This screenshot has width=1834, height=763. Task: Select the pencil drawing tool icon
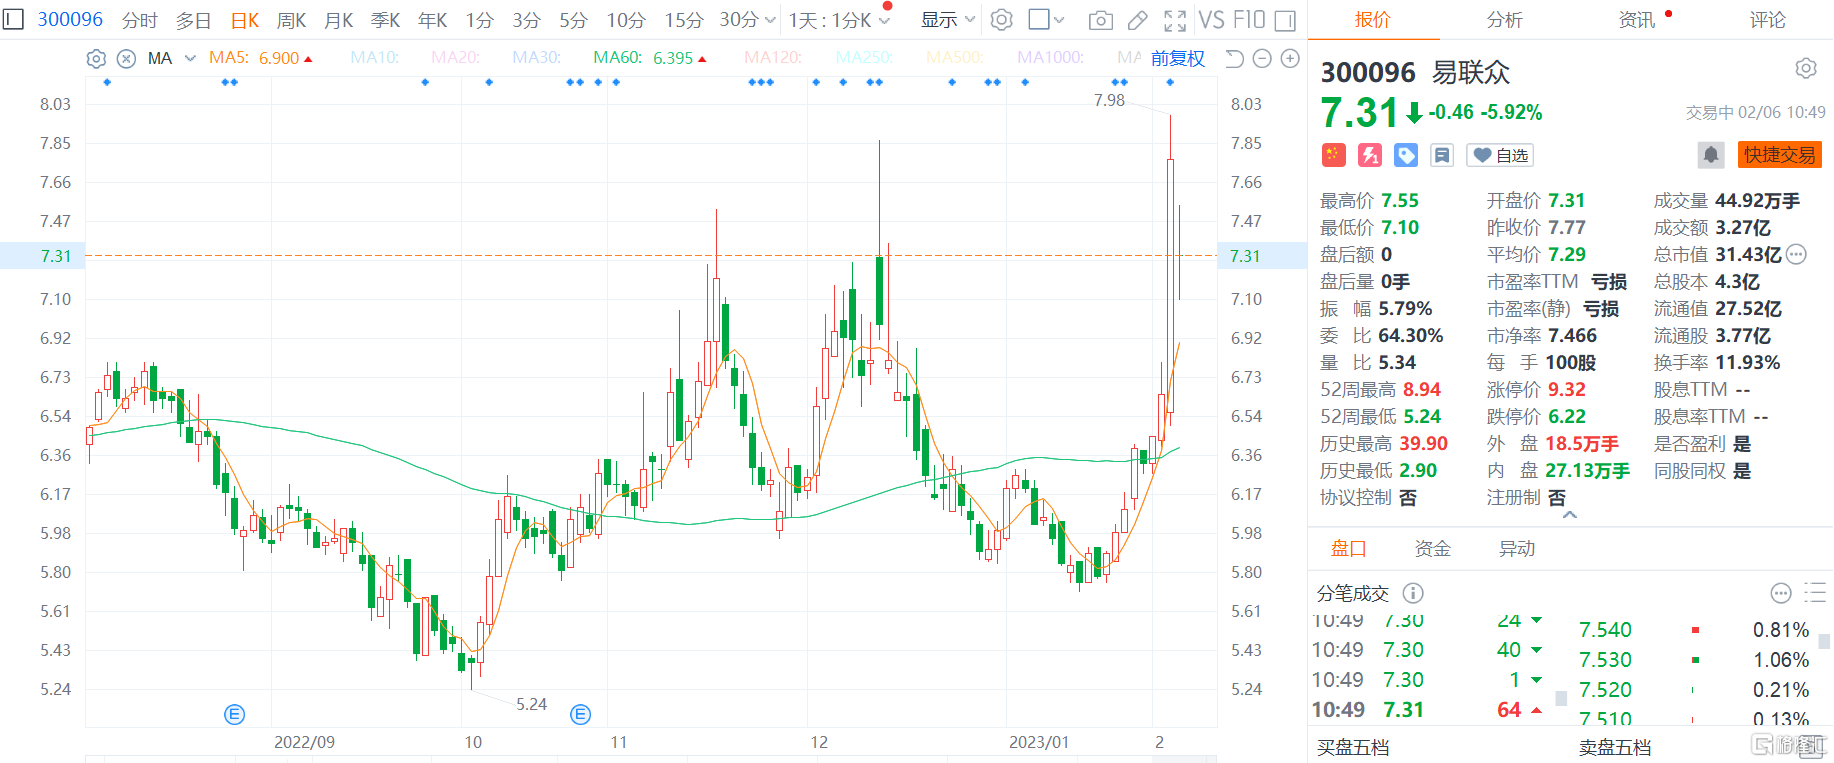[x=1138, y=20]
